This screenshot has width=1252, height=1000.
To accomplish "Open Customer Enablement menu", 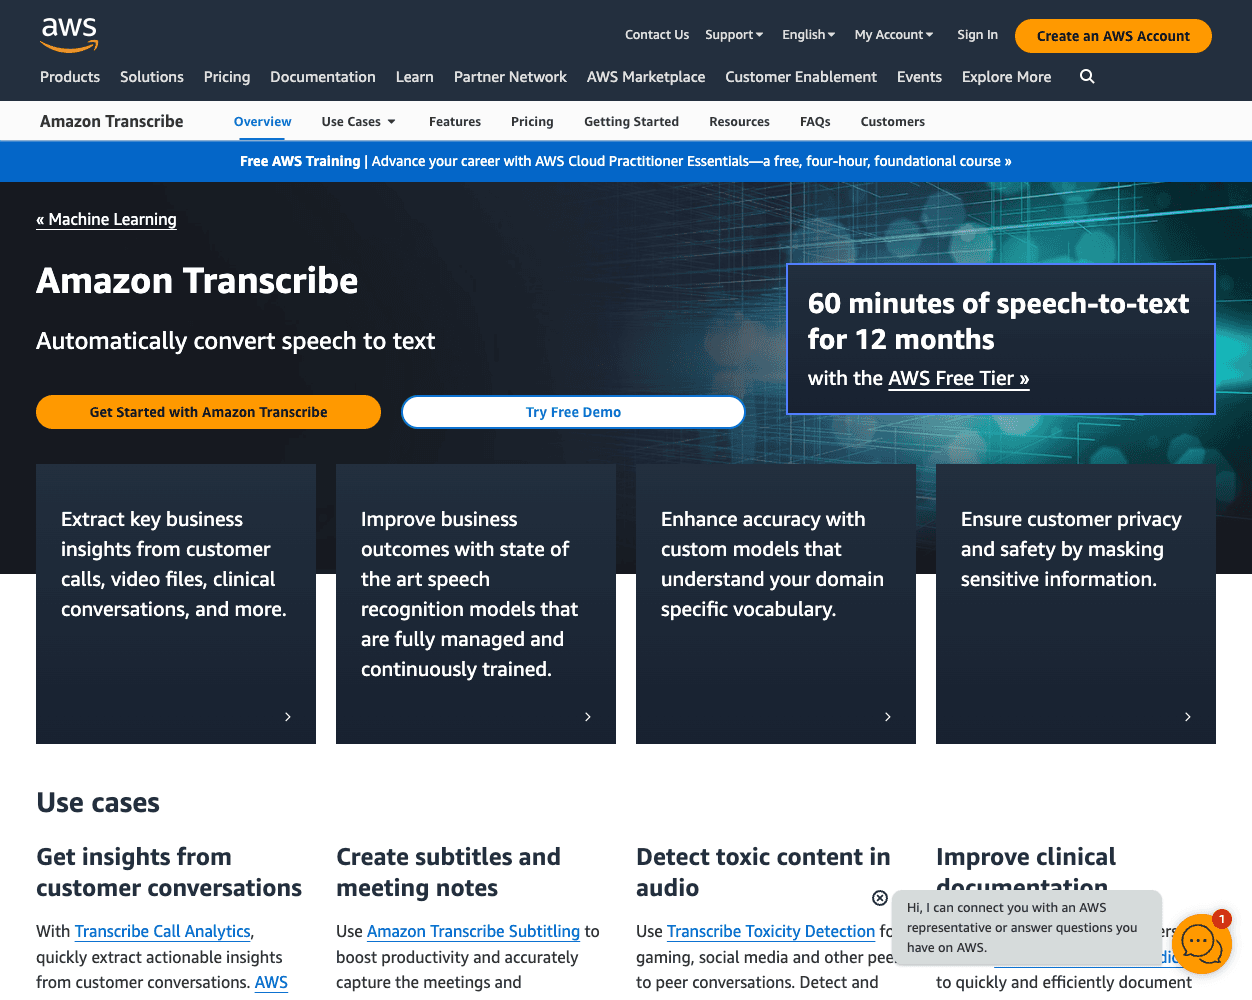I will click(801, 77).
